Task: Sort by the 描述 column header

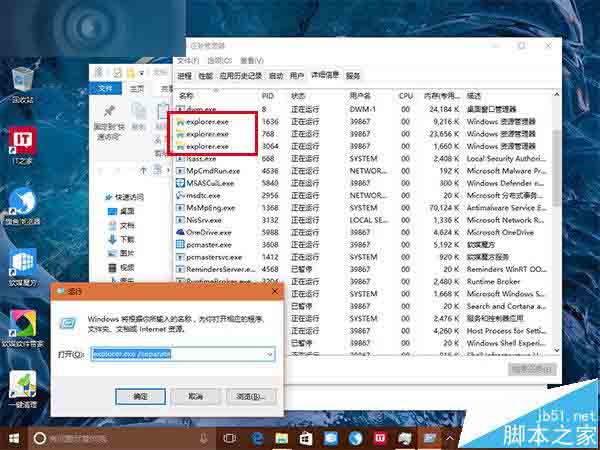Action: (474, 96)
